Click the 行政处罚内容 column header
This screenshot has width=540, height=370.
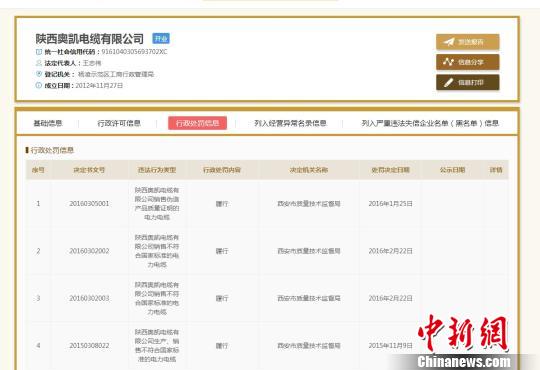click(x=222, y=170)
